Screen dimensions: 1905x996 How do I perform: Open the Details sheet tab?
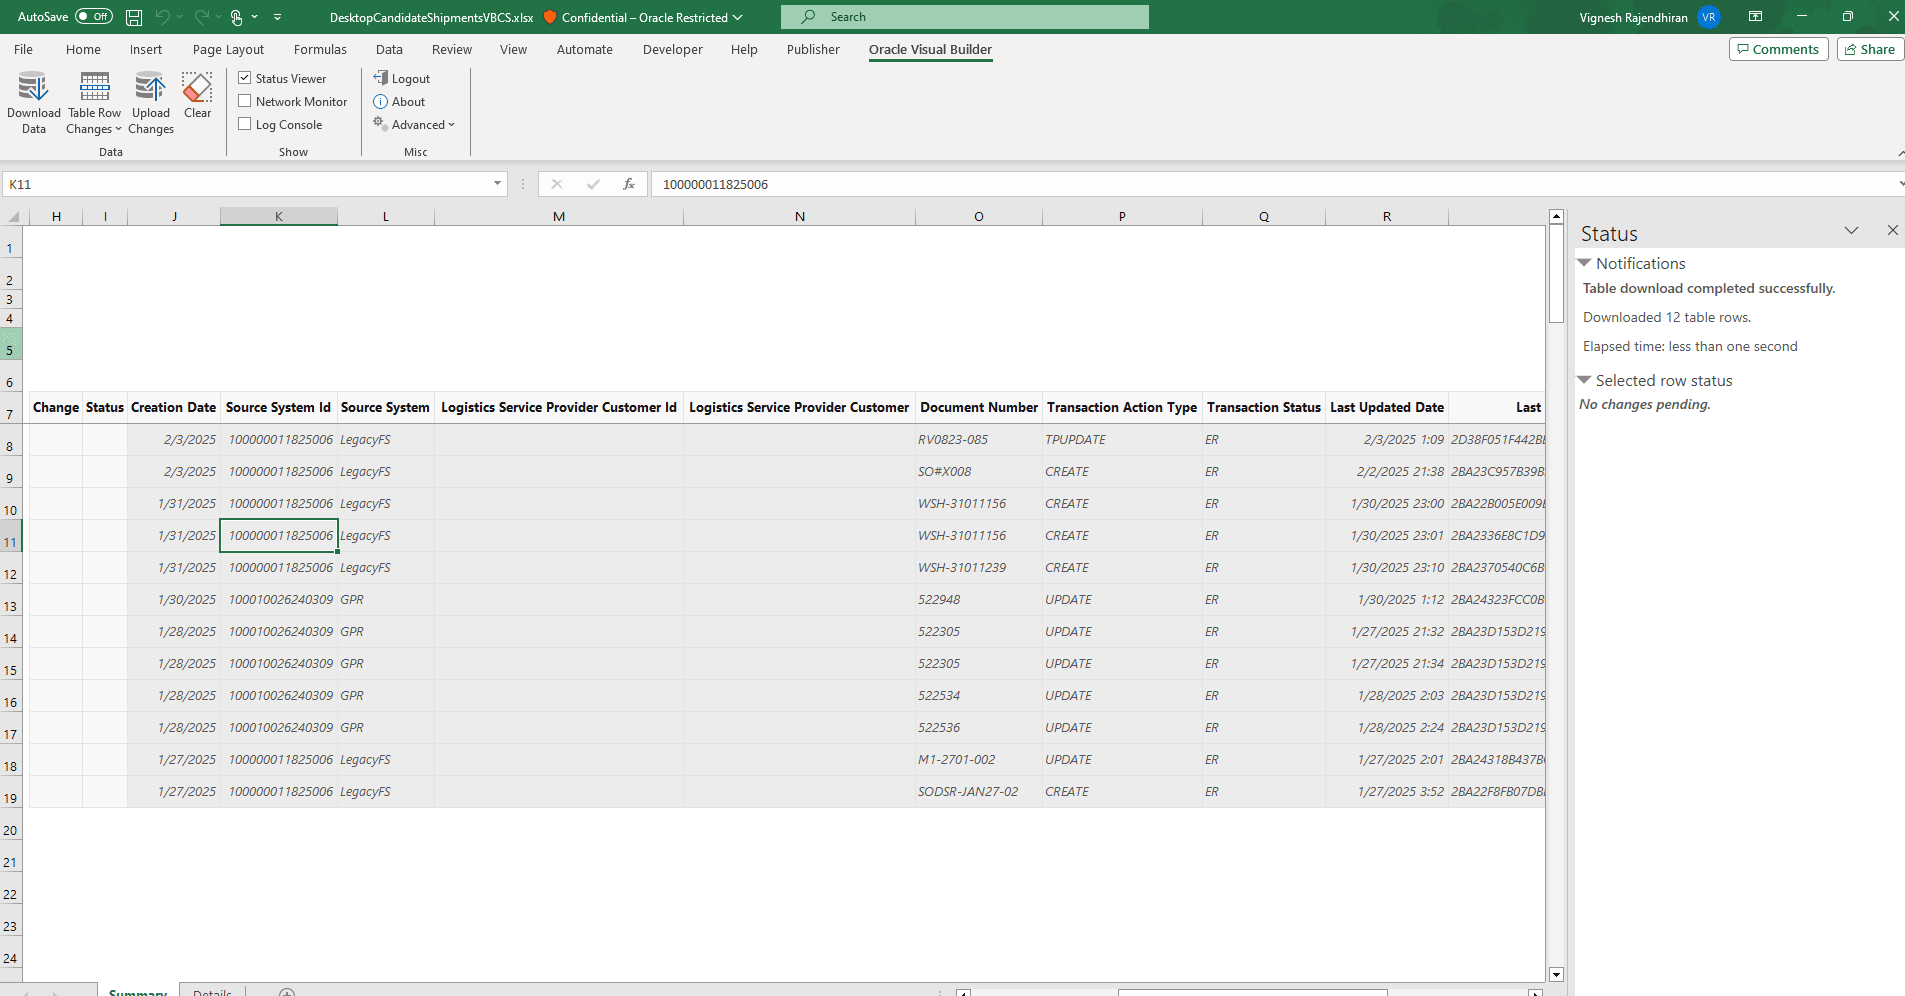[x=211, y=991]
